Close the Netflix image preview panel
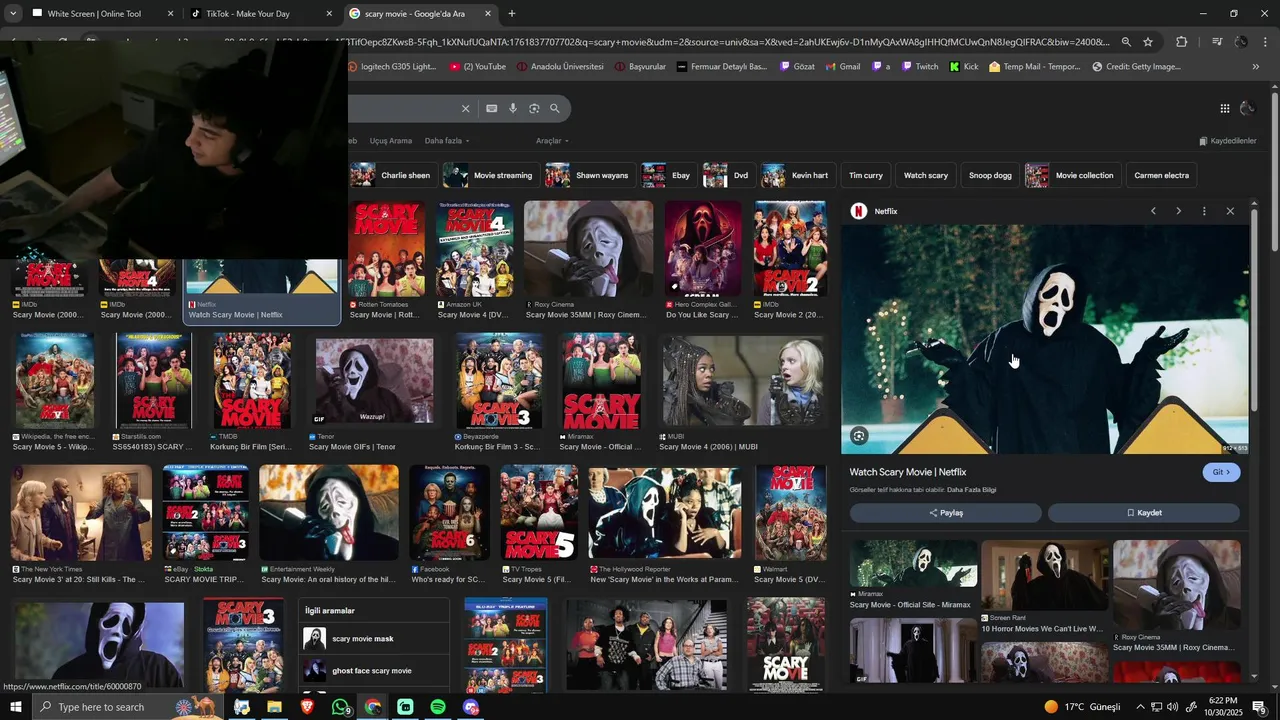The image size is (1280, 720). [1230, 211]
